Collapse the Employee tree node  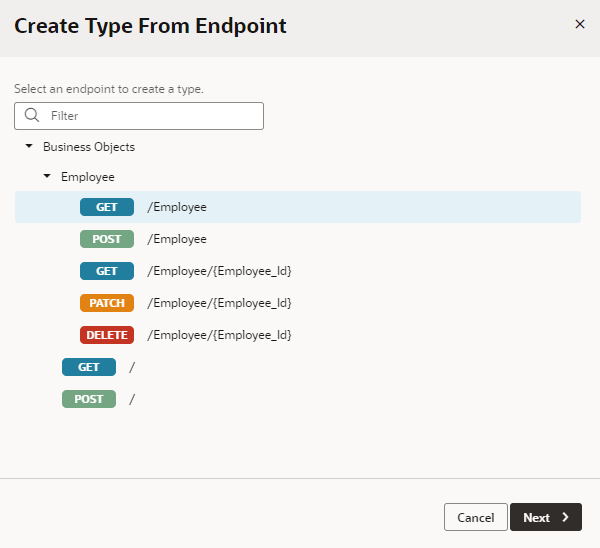point(47,176)
